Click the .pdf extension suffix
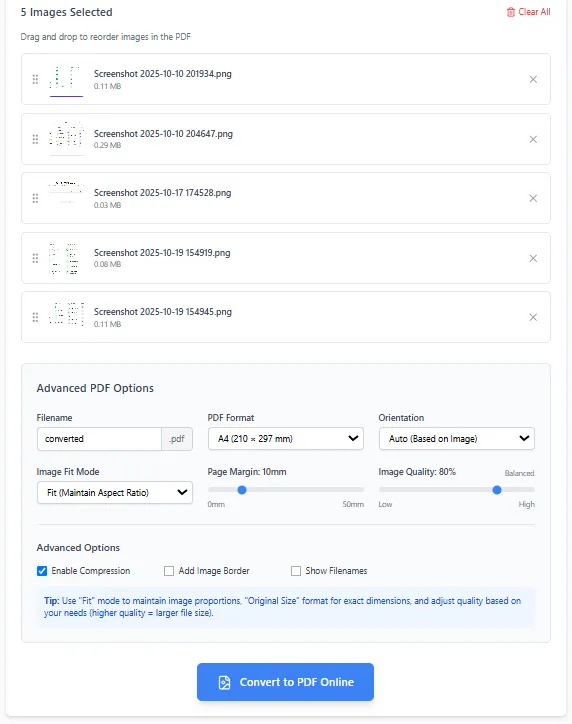Screen dimensions: 572x724 tap(177, 439)
